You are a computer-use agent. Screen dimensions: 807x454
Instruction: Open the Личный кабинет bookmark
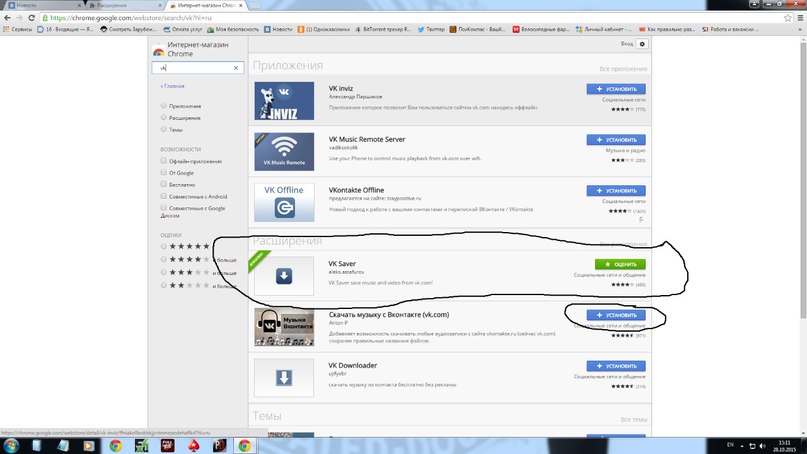pyautogui.click(x=604, y=29)
